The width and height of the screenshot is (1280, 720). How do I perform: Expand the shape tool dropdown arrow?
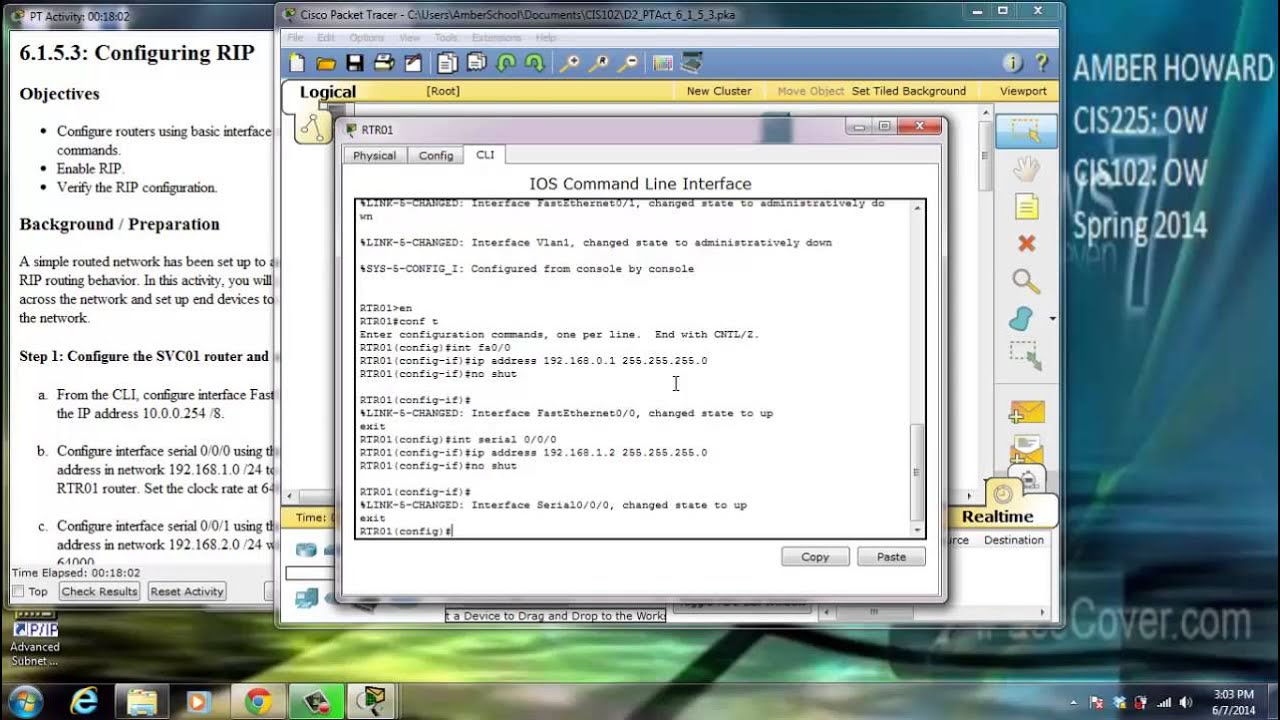[x=1052, y=319]
